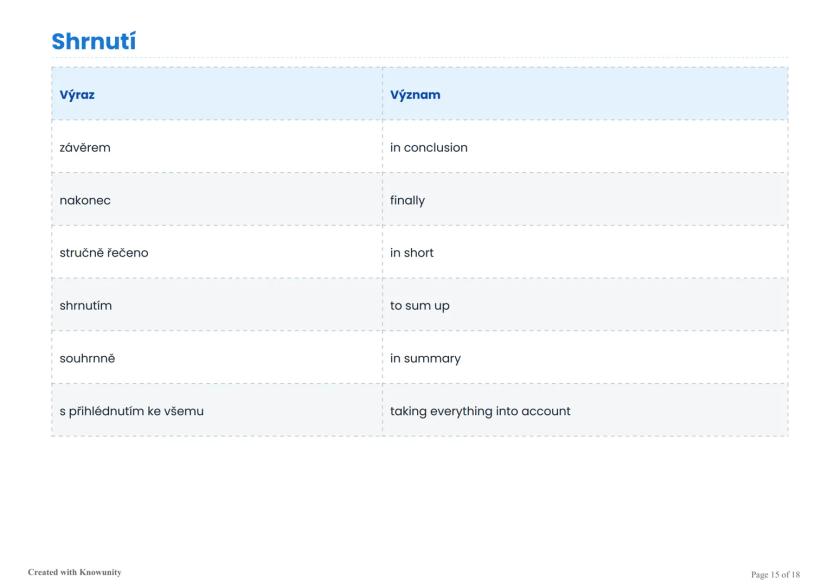Click the 'in short' meaning
Viewport: 828px width, 586px height.
[412, 253]
